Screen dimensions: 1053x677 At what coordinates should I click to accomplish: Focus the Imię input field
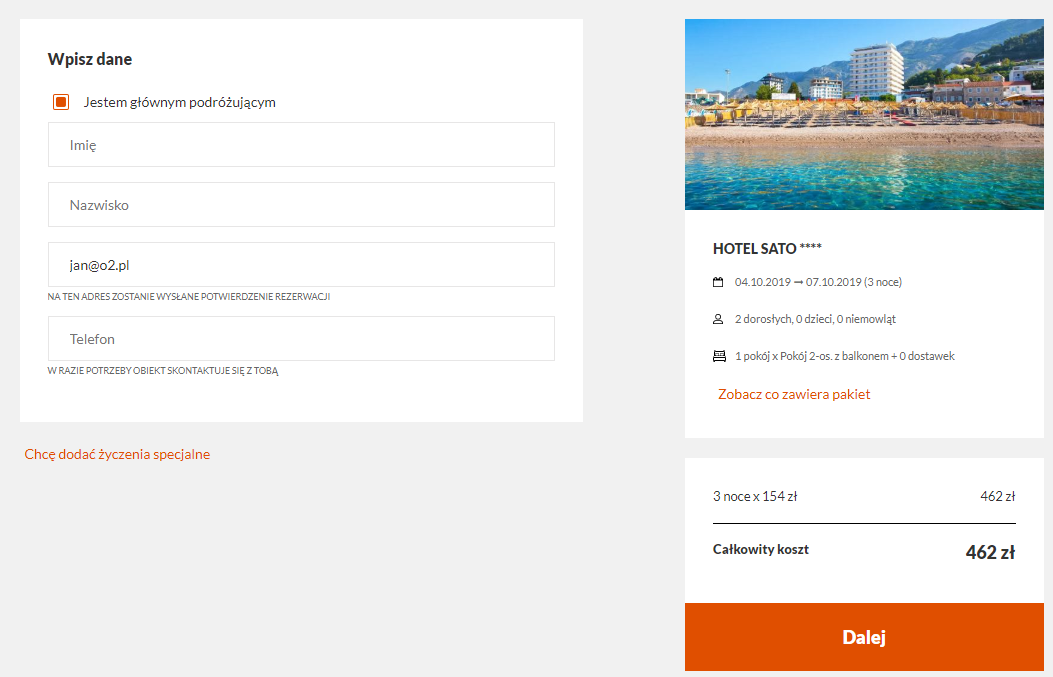(301, 144)
